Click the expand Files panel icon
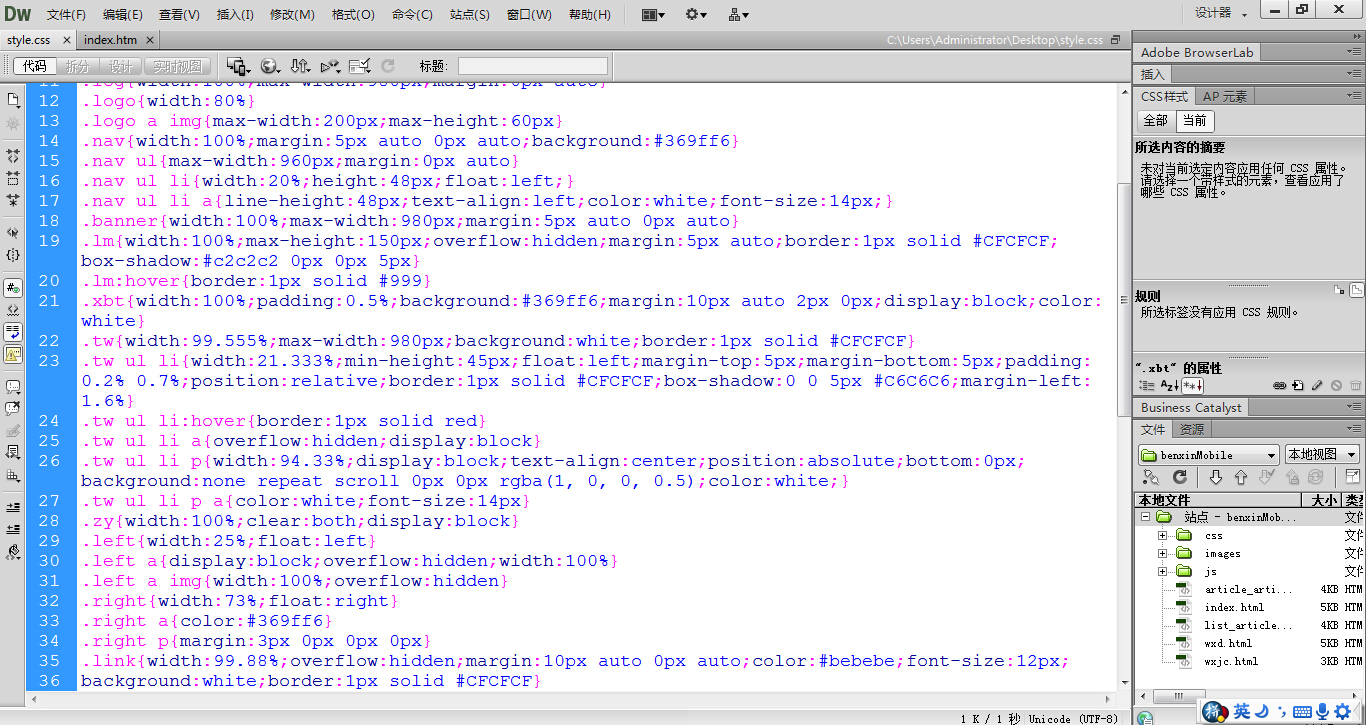The width and height of the screenshot is (1366, 725). click(x=1352, y=478)
